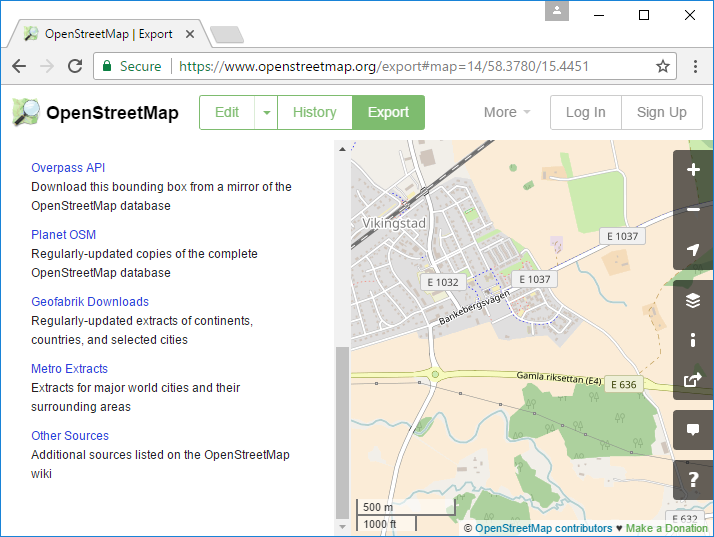The height and width of the screenshot is (537, 714).
Task: Open Chrome three-dot menu
Action: click(695, 66)
